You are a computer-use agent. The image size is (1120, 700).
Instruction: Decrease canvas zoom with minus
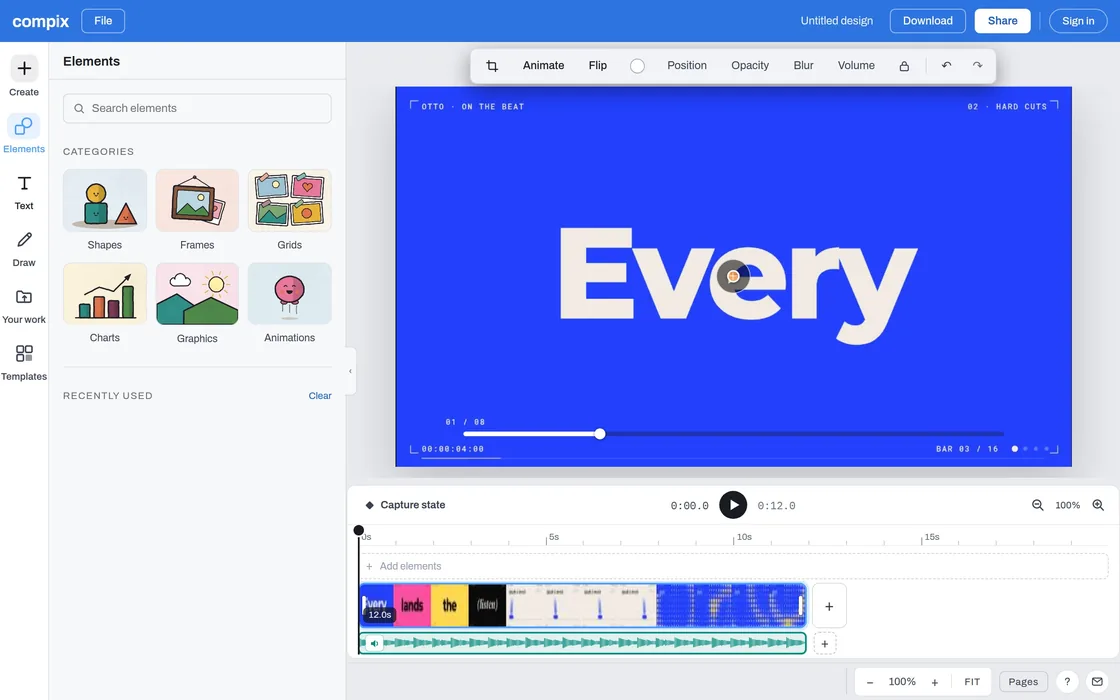tap(870, 682)
